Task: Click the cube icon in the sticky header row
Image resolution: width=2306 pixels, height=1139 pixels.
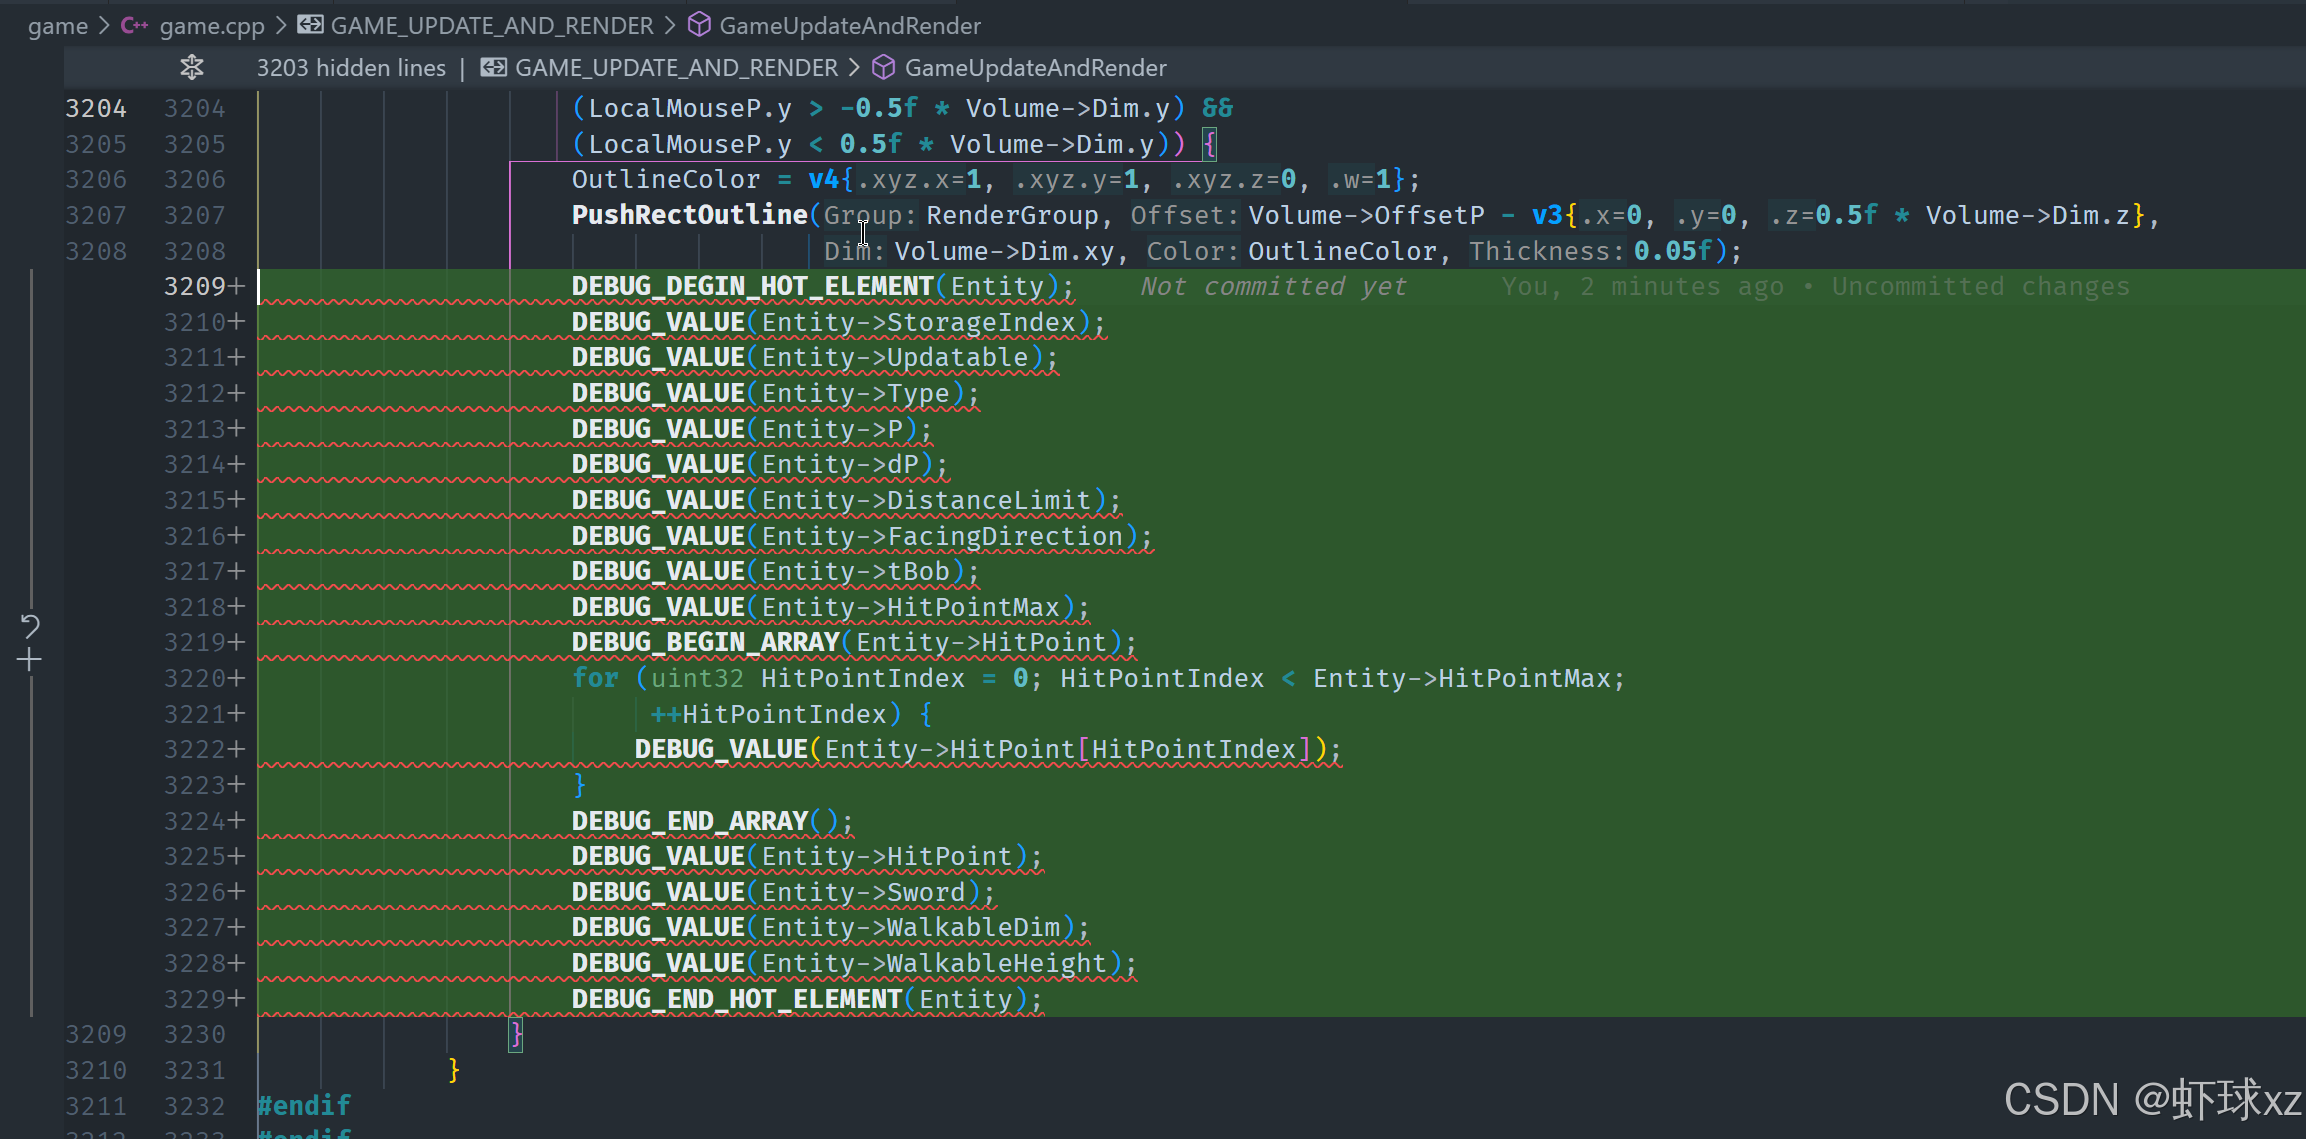Action: 883,67
